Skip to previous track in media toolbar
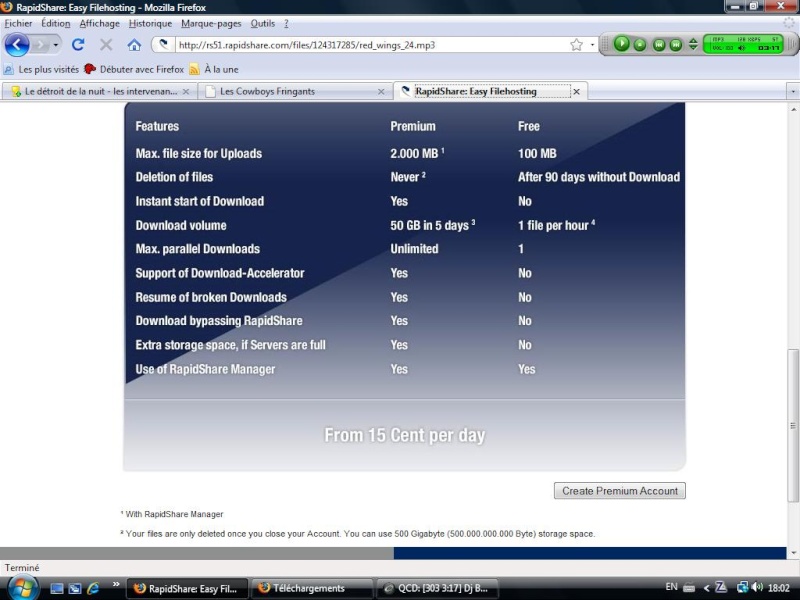The height and width of the screenshot is (600, 800). coord(659,45)
